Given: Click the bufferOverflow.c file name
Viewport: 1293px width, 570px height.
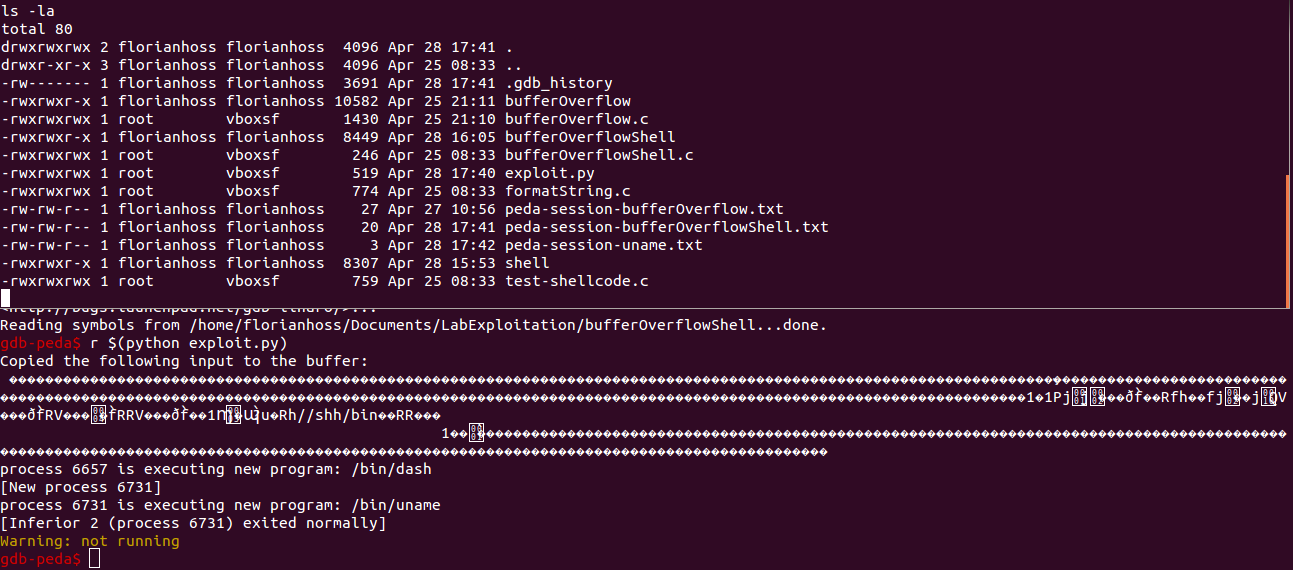Looking at the screenshot, I should point(577,119).
